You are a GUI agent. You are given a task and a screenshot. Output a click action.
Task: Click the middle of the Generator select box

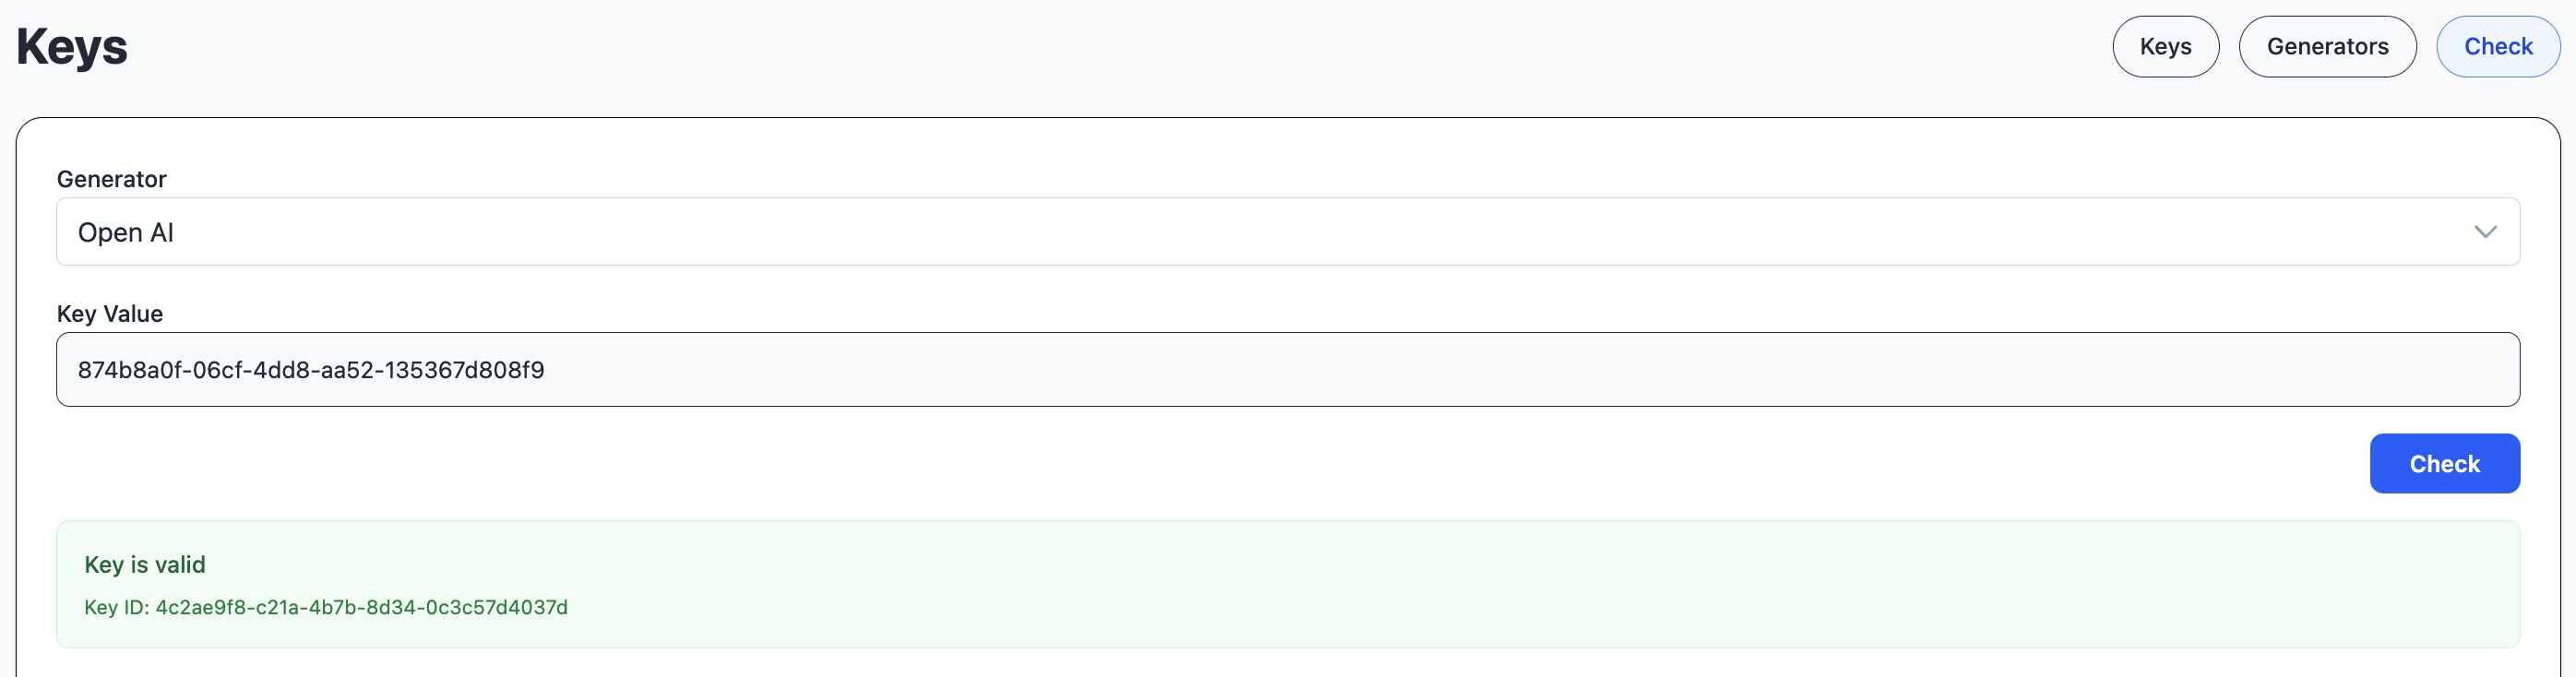point(1287,232)
